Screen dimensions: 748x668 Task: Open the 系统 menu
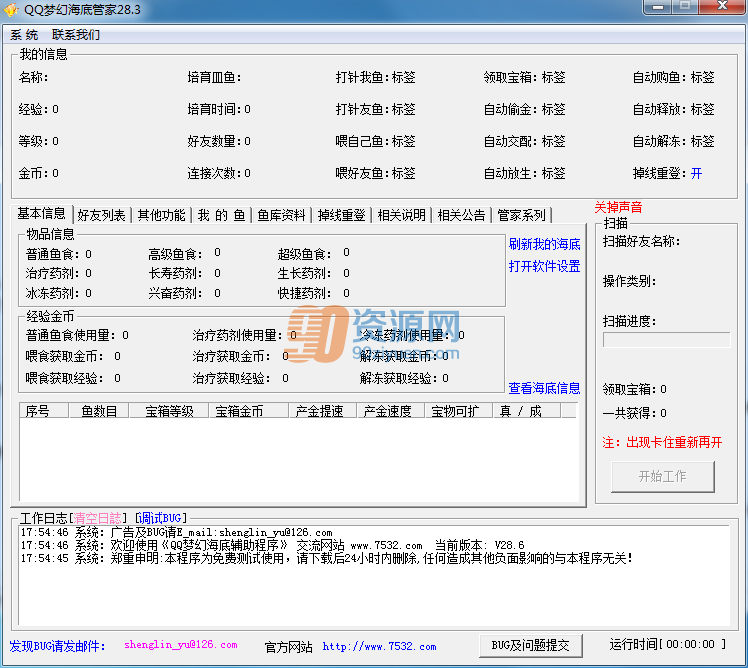coord(24,35)
